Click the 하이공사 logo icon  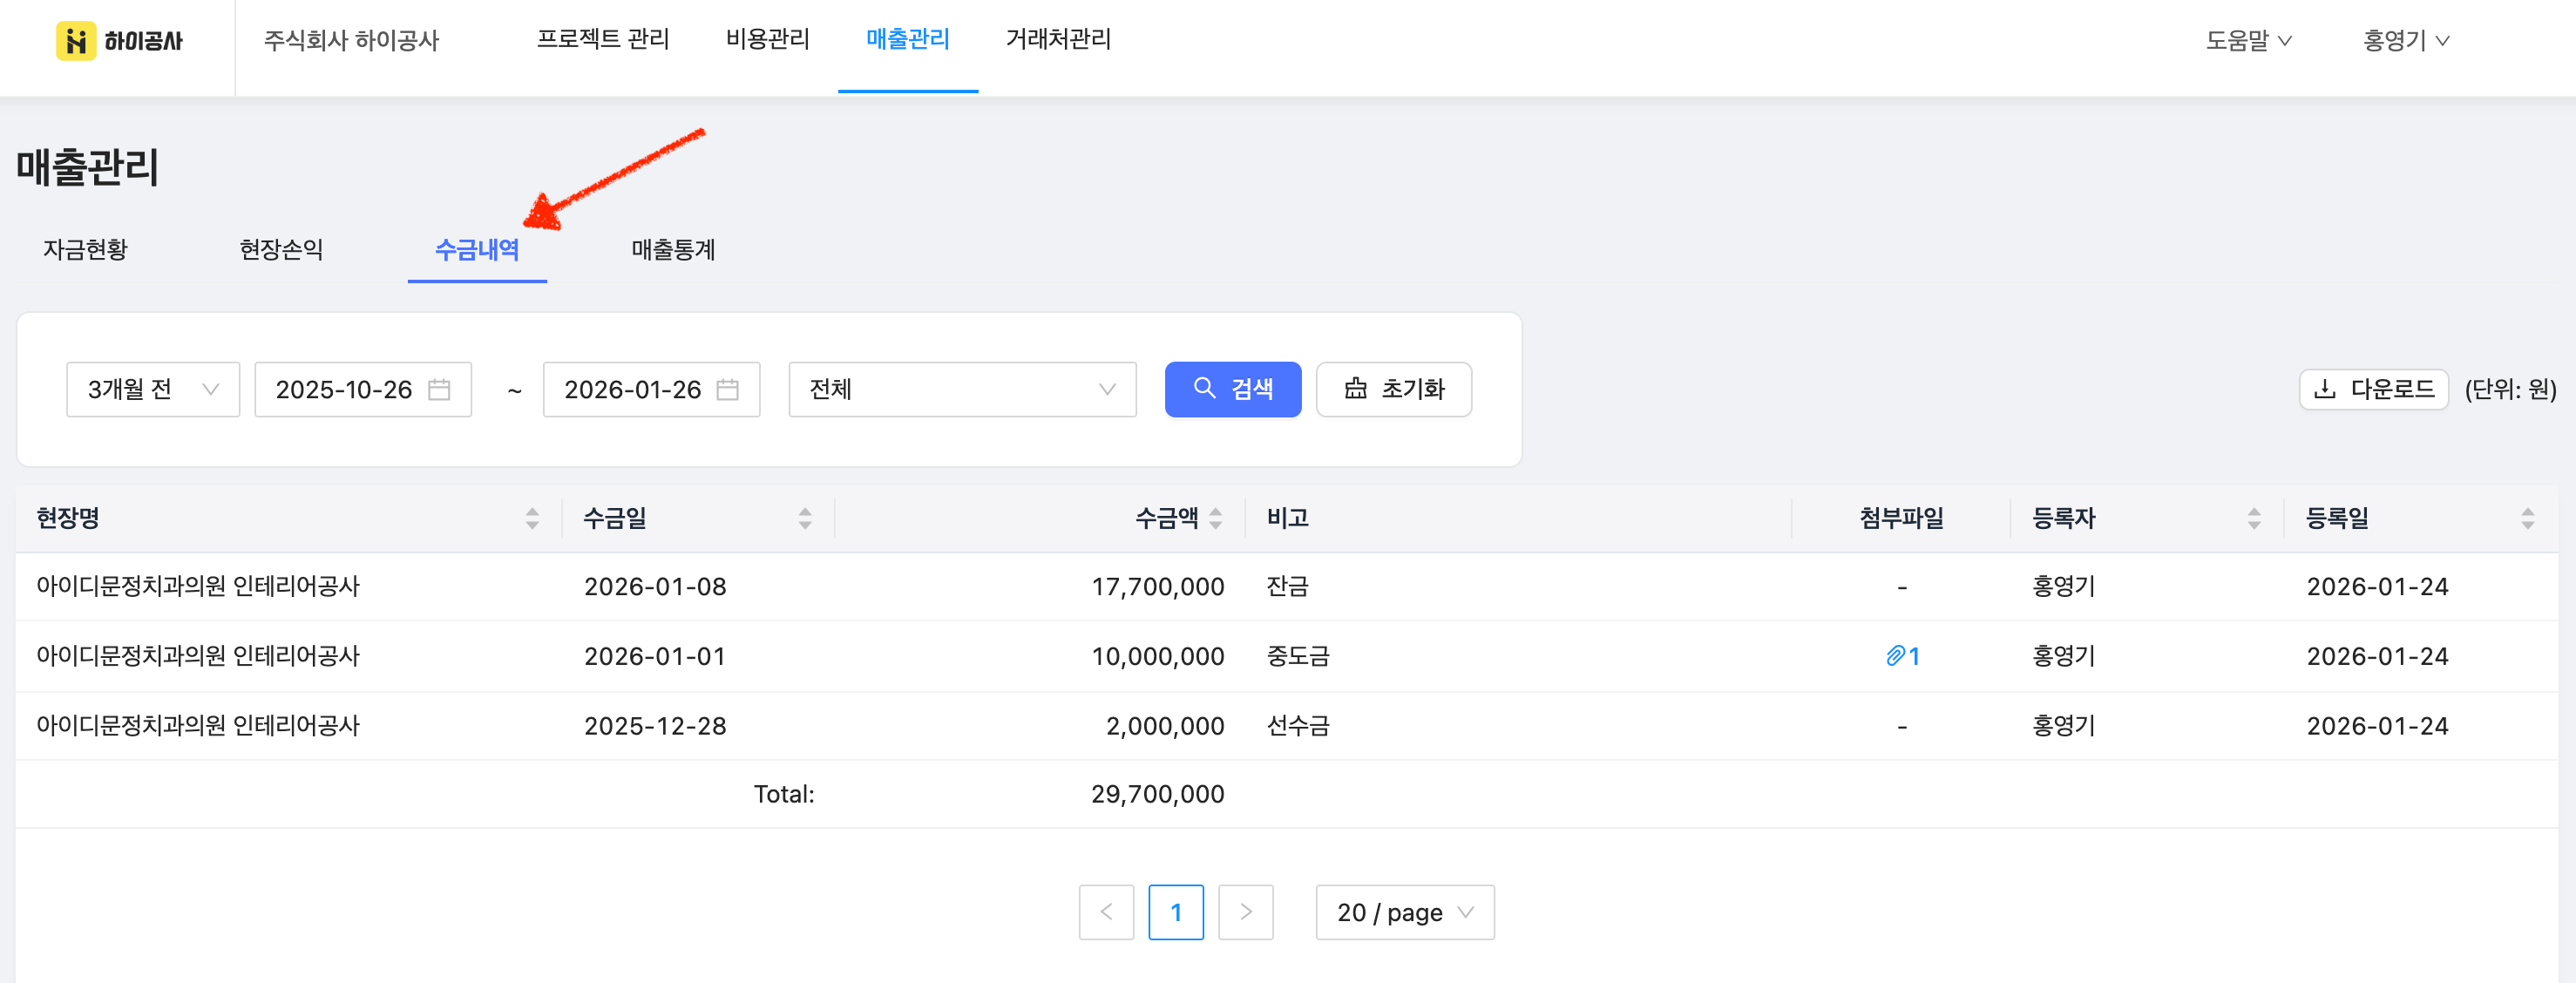point(76,41)
